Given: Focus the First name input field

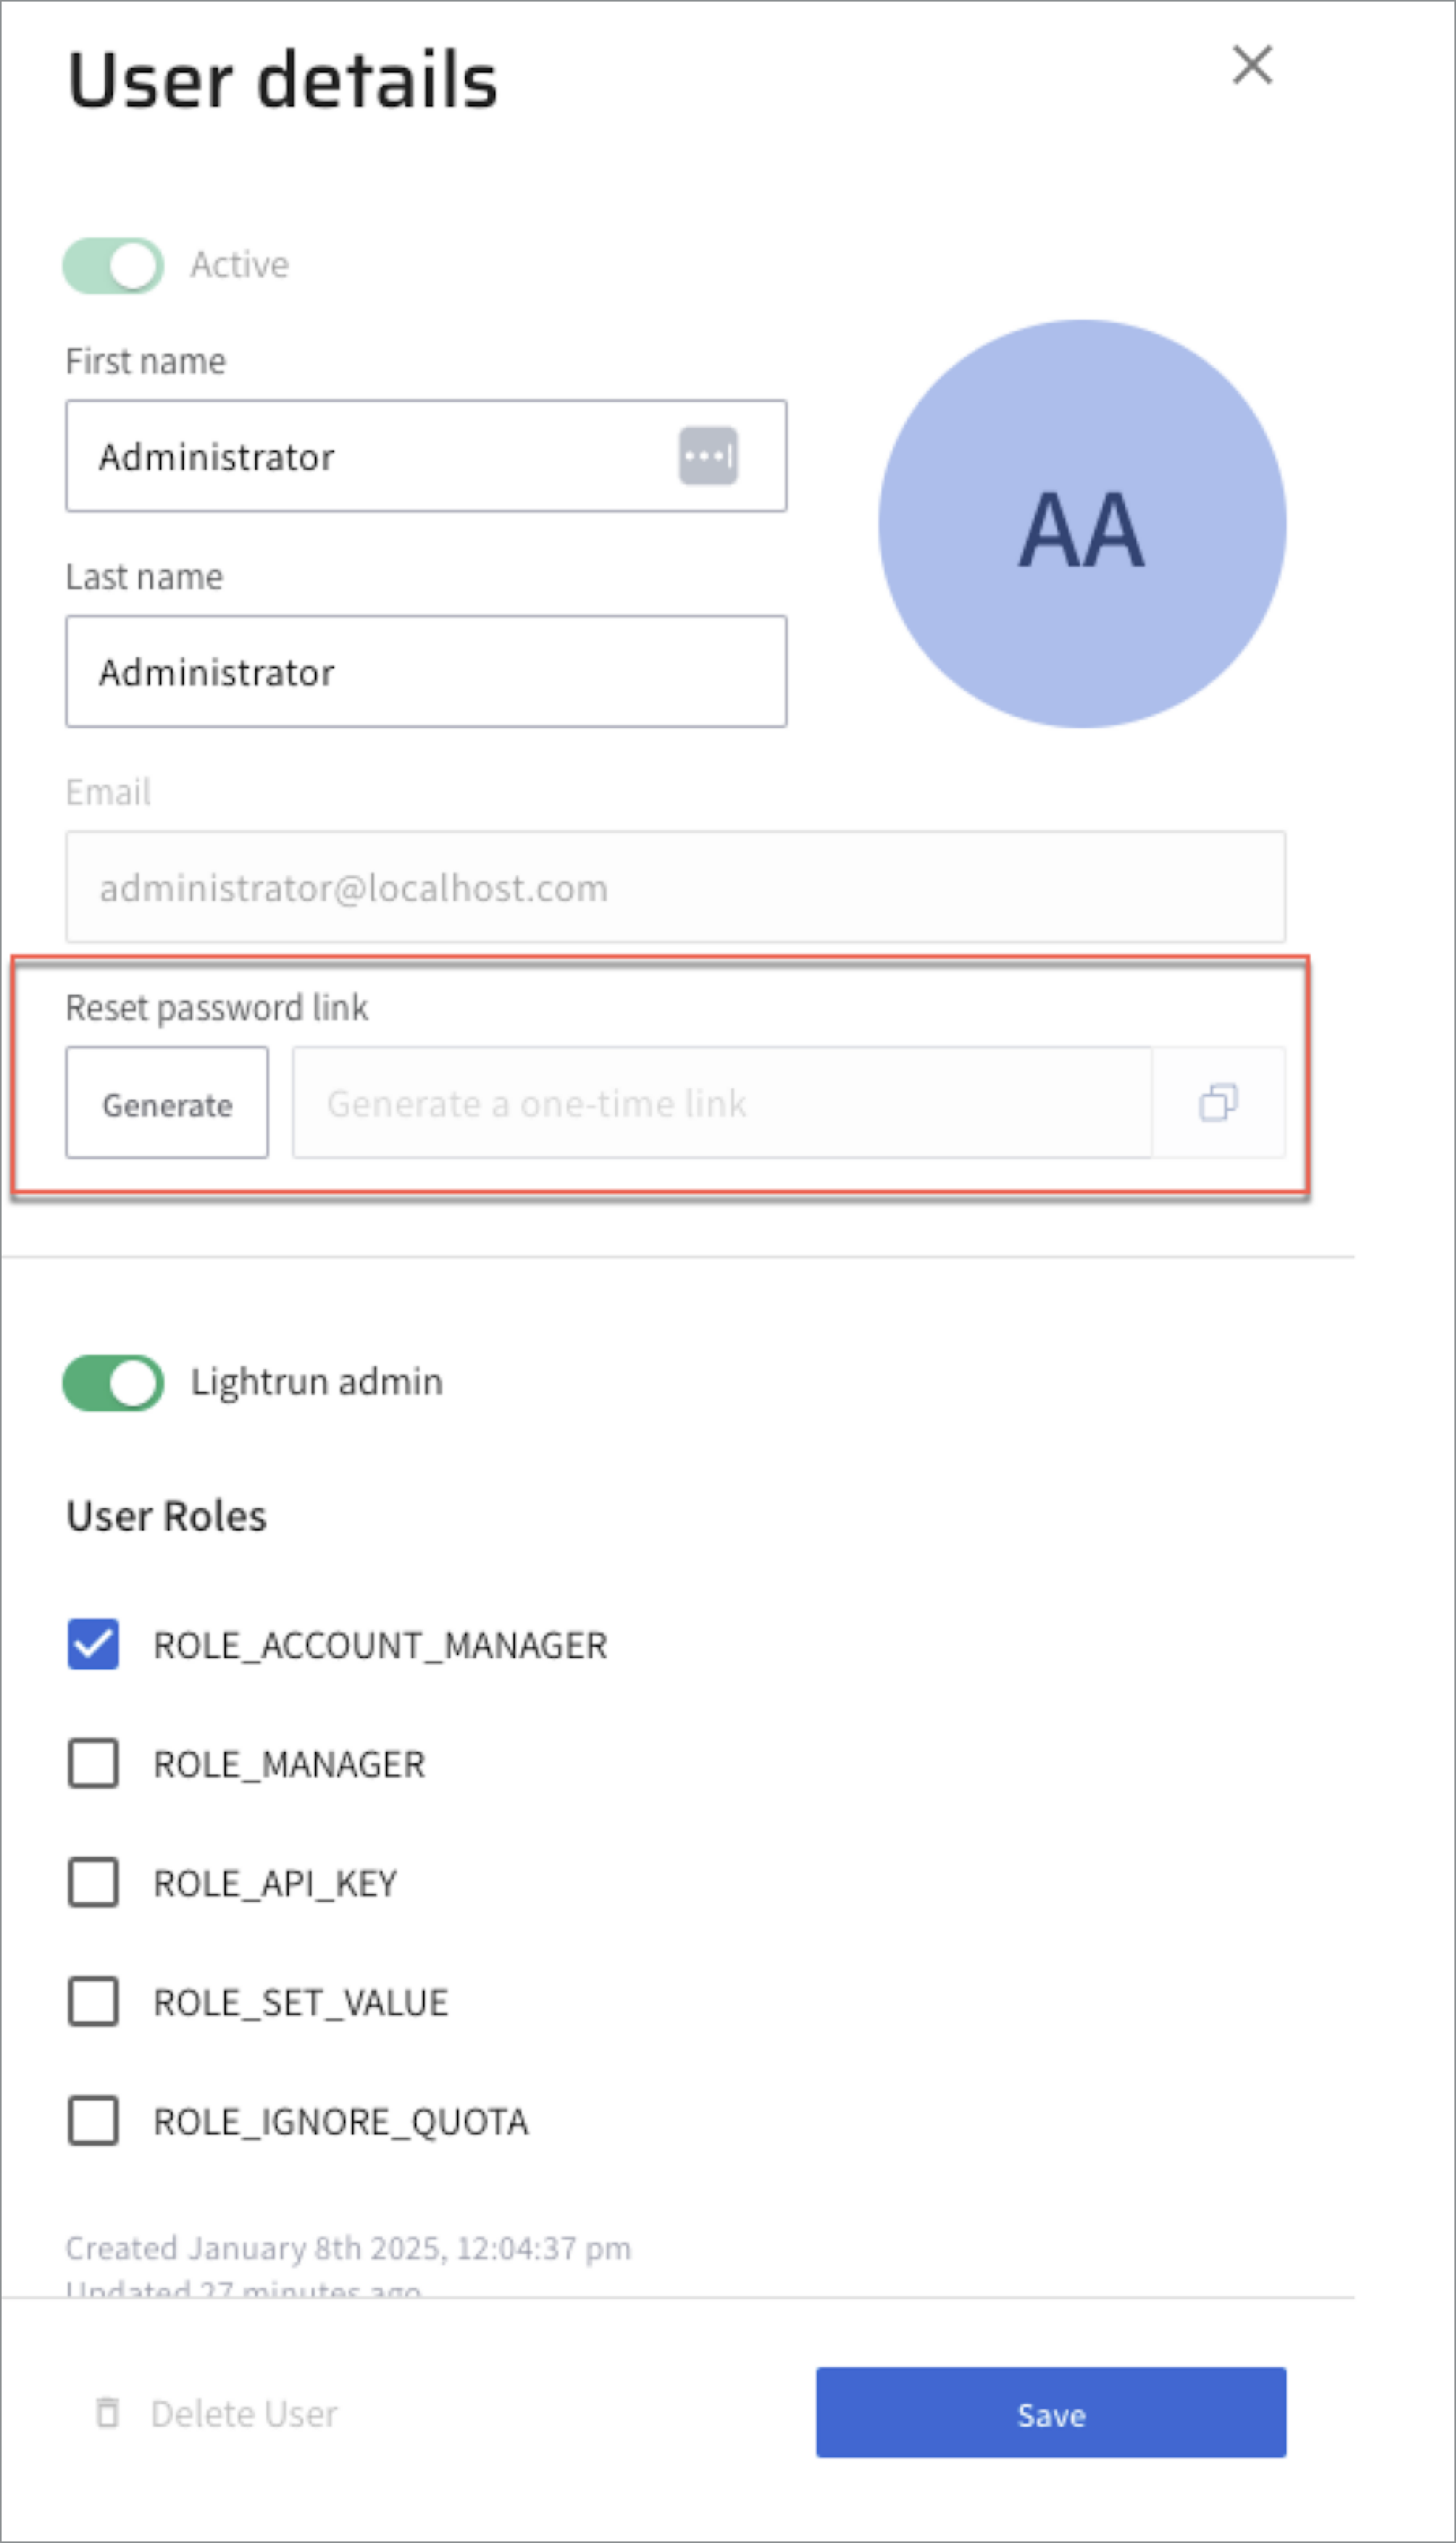Looking at the screenshot, I should tap(370, 456).
